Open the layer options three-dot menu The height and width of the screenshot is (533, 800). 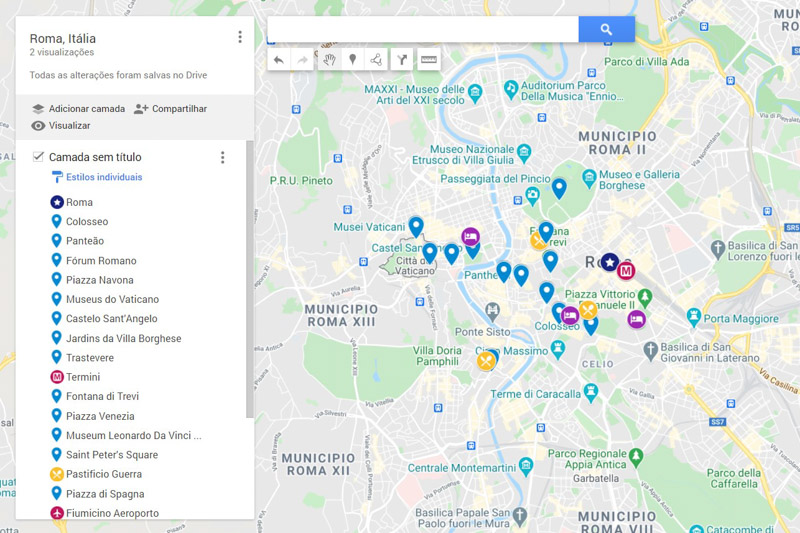222,158
